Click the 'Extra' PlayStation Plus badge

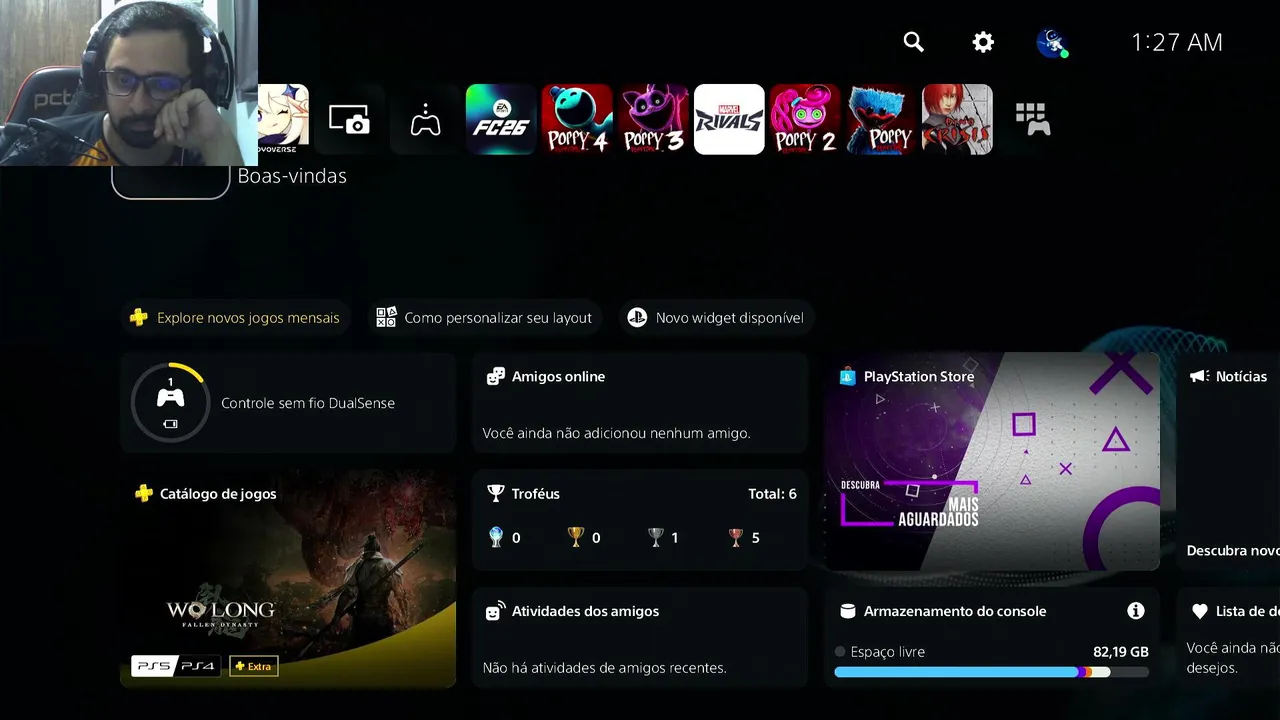pos(253,666)
